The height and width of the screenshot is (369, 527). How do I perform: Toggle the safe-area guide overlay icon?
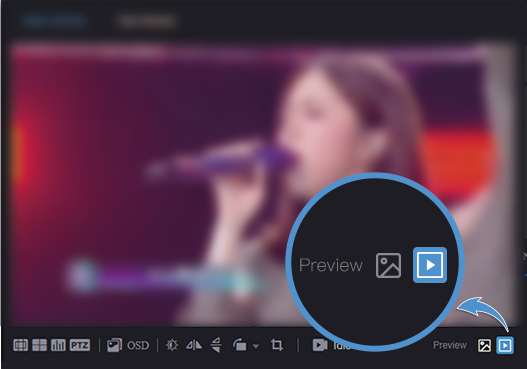(x=21, y=345)
